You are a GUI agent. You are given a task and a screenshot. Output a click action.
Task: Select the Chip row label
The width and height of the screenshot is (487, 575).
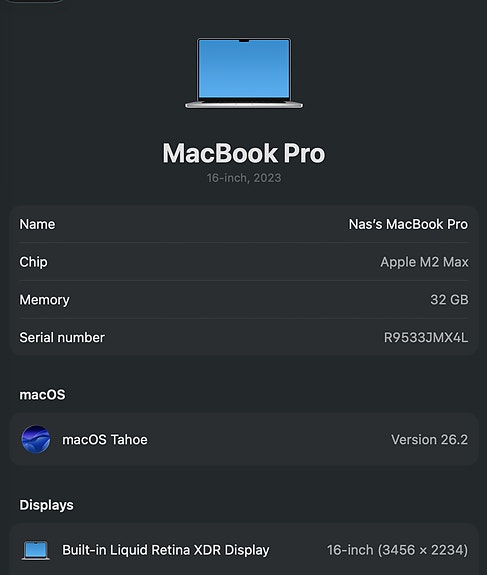(33, 262)
